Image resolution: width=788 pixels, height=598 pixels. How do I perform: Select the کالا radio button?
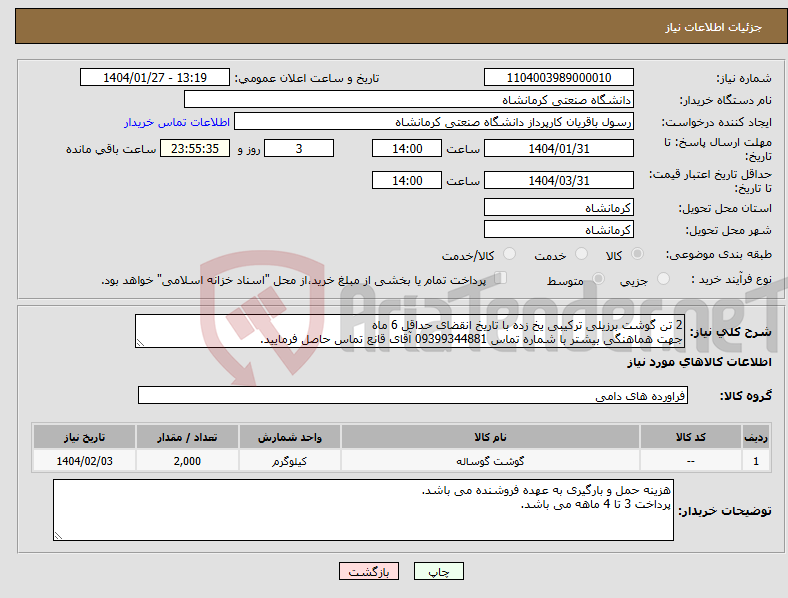coord(637,254)
